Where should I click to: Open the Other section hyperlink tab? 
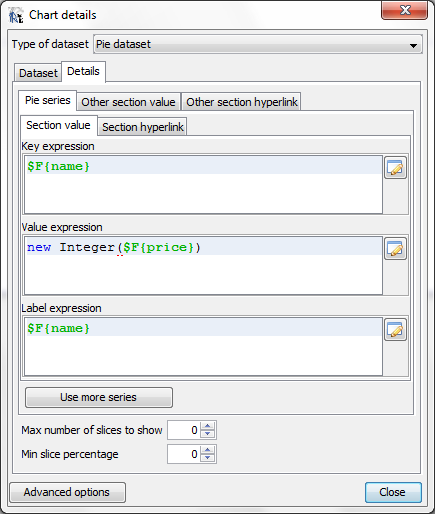[x=242, y=102]
